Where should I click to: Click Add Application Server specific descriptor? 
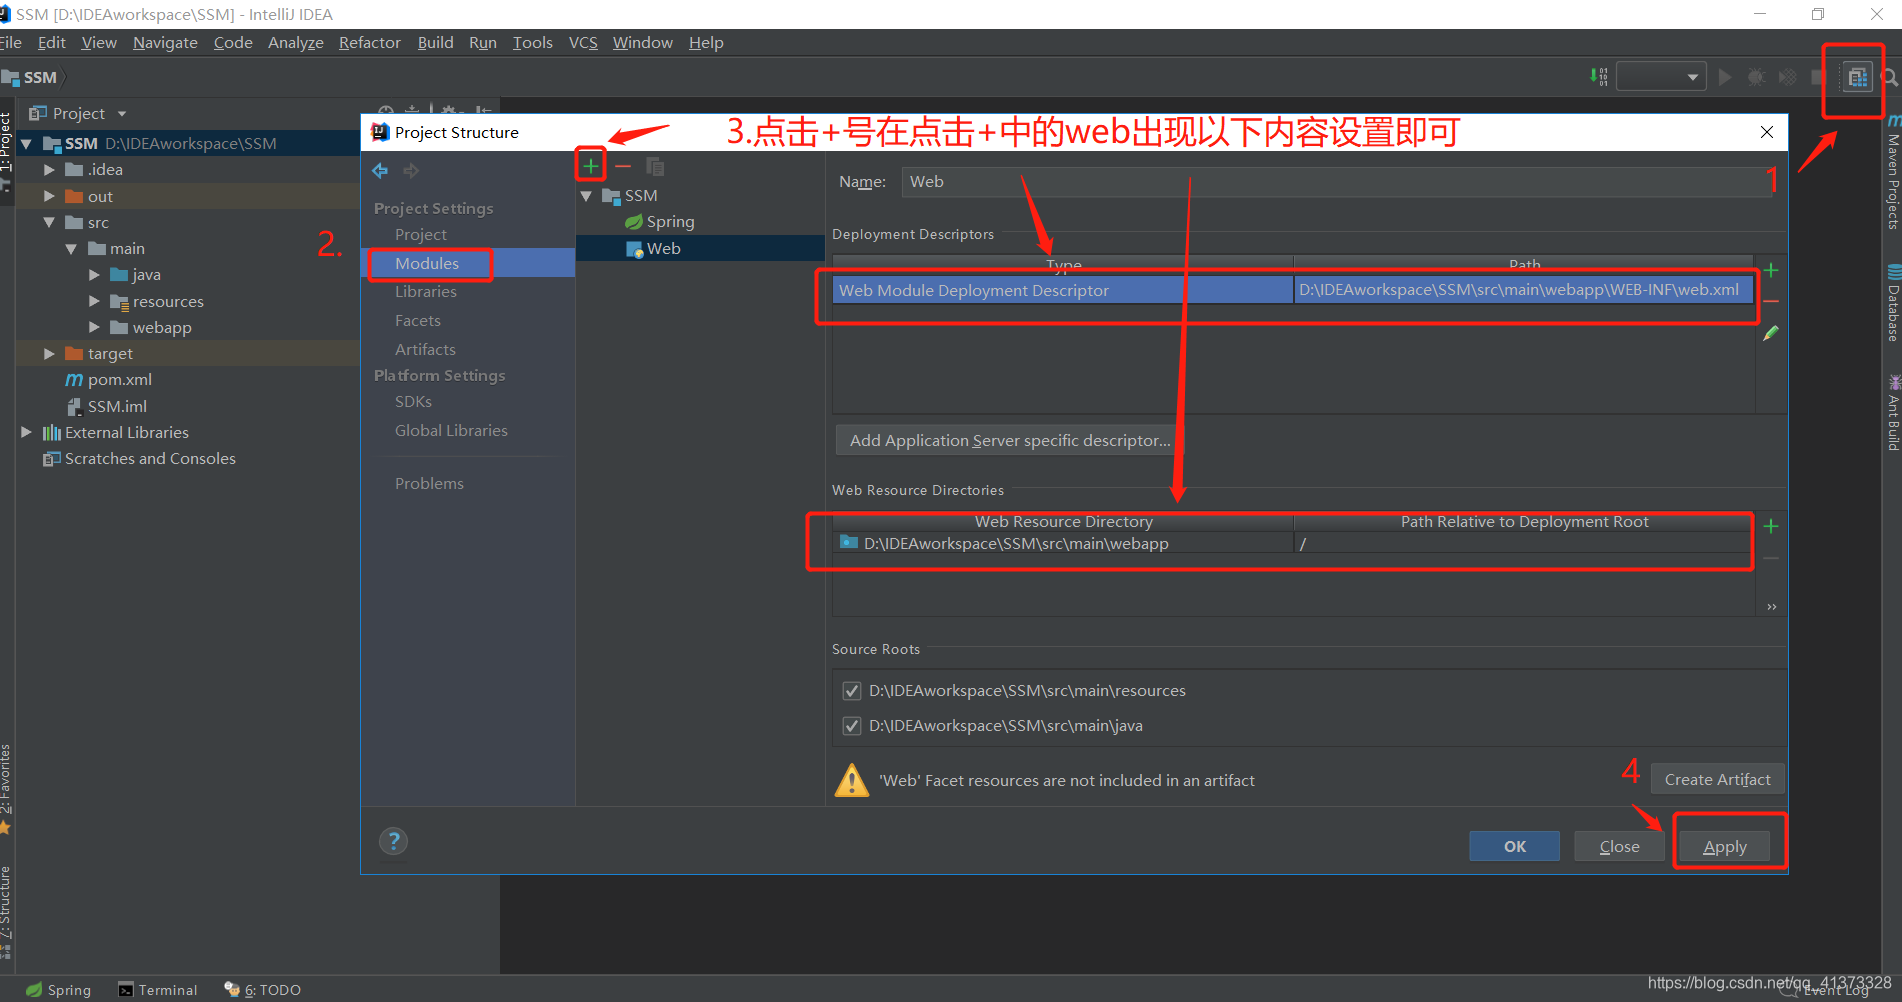pyautogui.click(x=1009, y=441)
